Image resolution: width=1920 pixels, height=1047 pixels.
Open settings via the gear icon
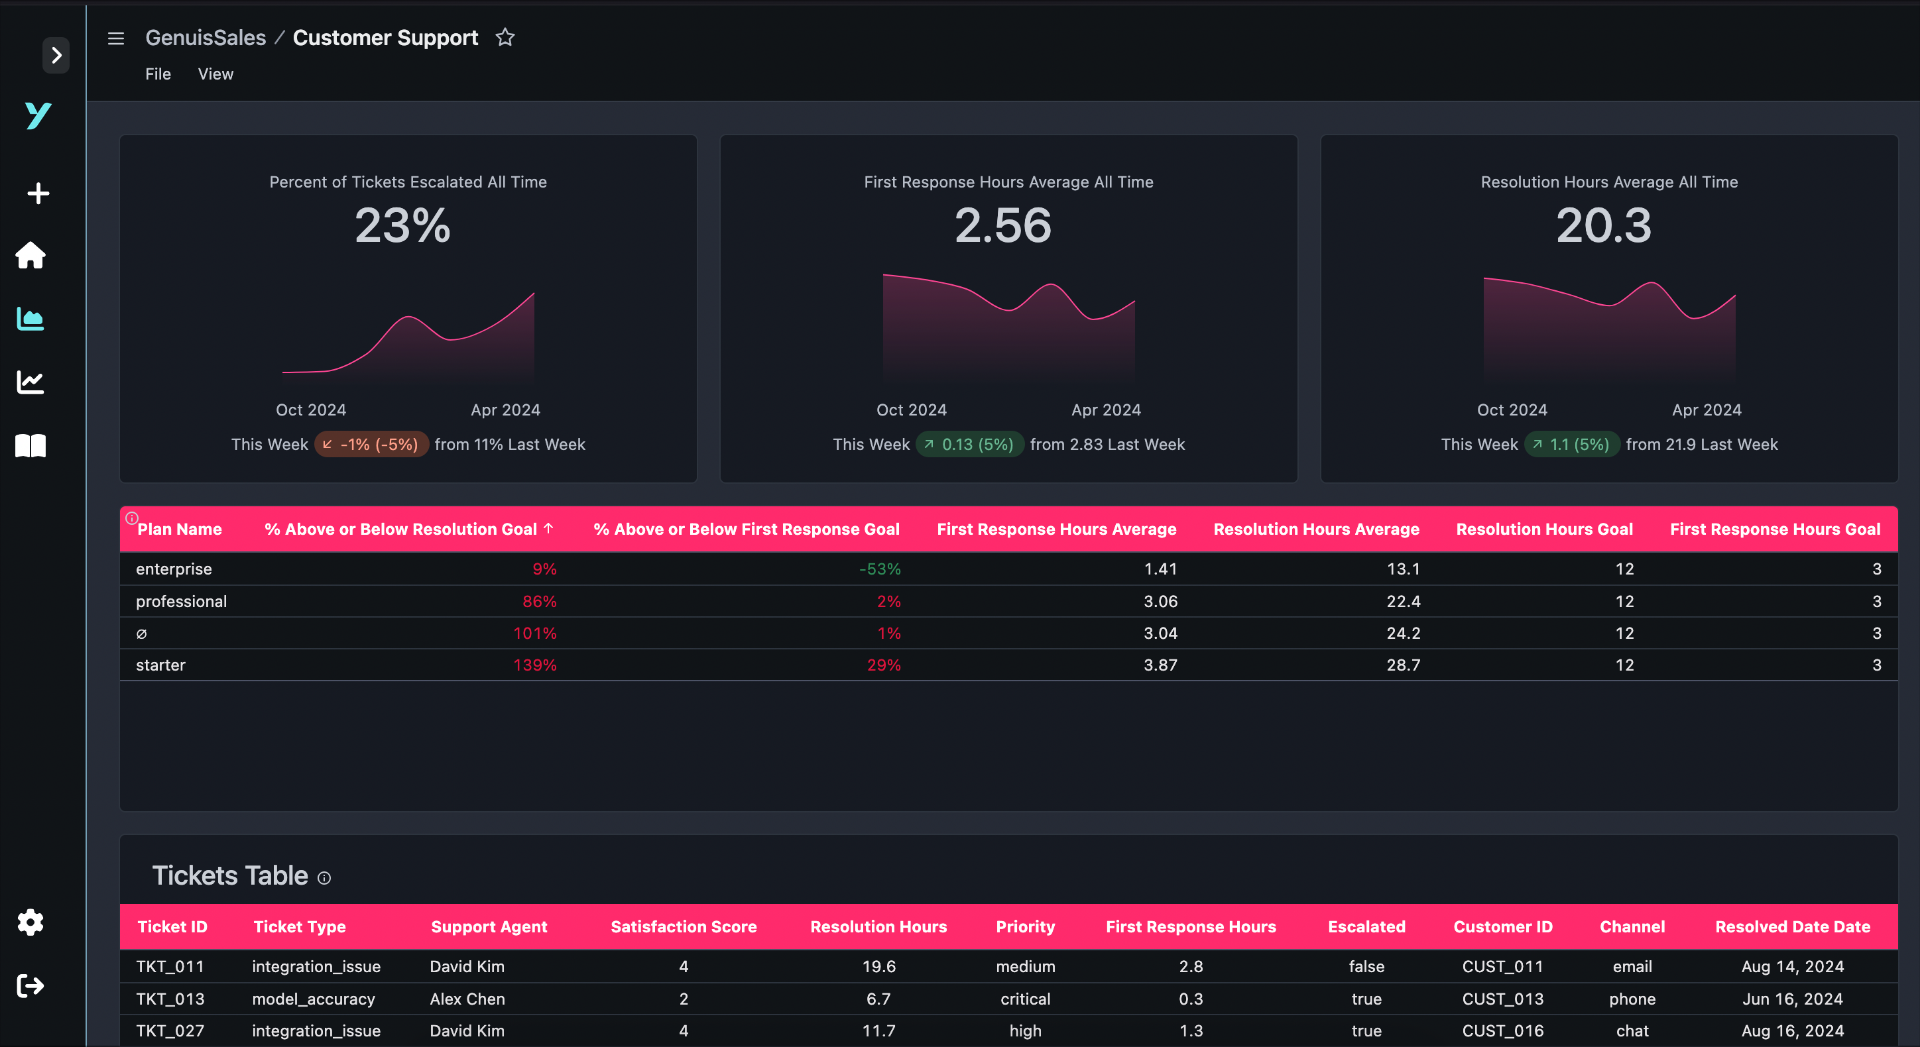coord(31,923)
